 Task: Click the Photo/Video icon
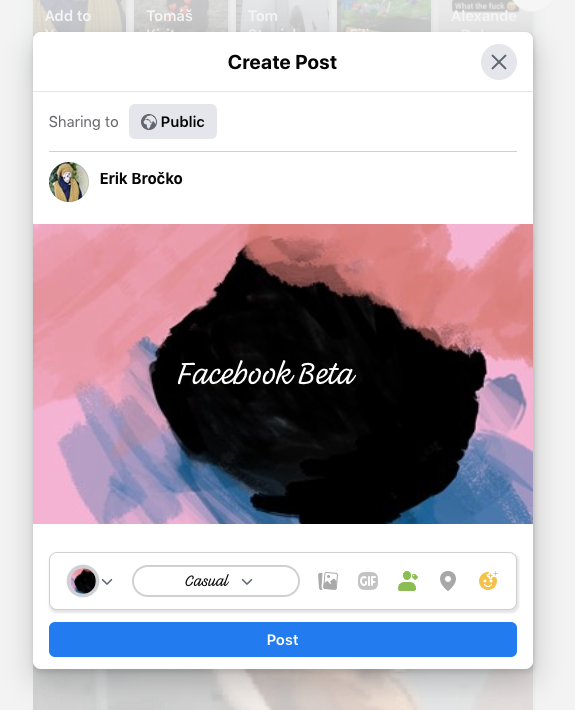(328, 581)
